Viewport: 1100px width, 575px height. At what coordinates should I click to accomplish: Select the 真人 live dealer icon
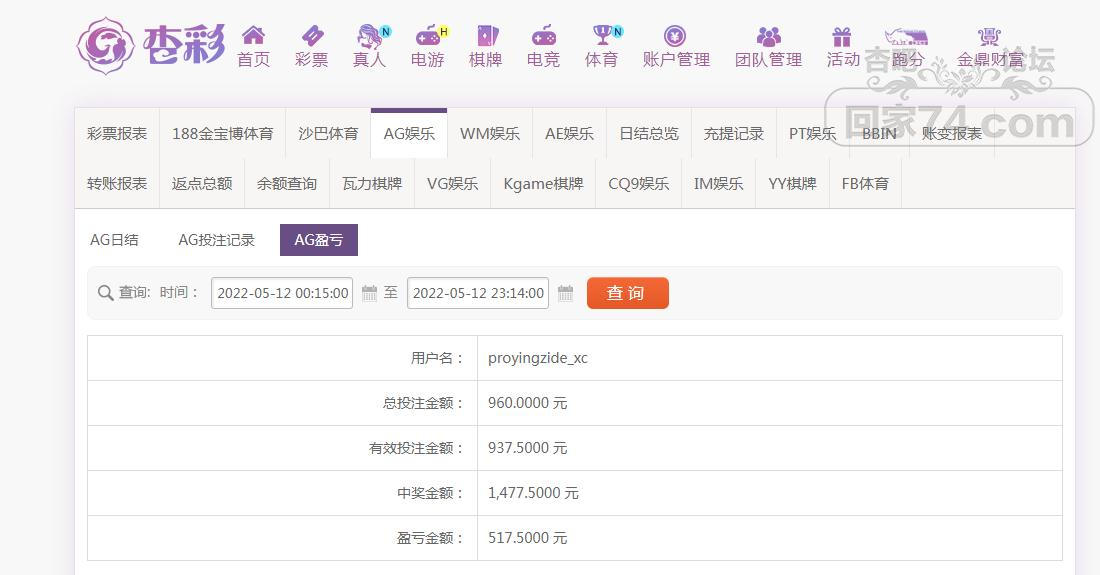(369, 37)
